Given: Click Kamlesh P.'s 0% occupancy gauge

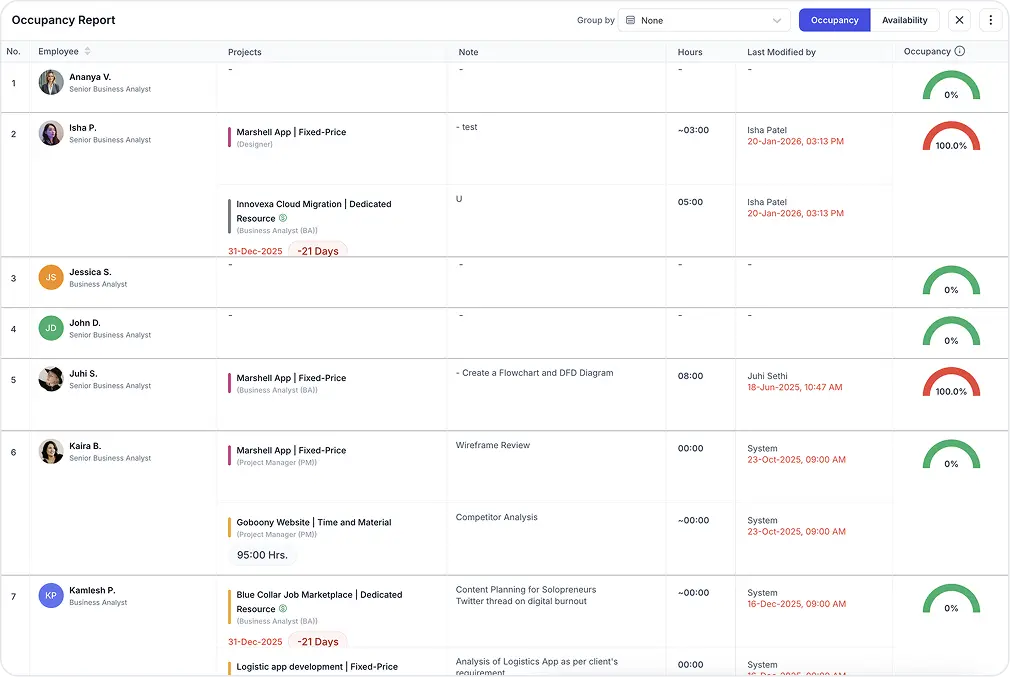Looking at the screenshot, I should point(951,599).
